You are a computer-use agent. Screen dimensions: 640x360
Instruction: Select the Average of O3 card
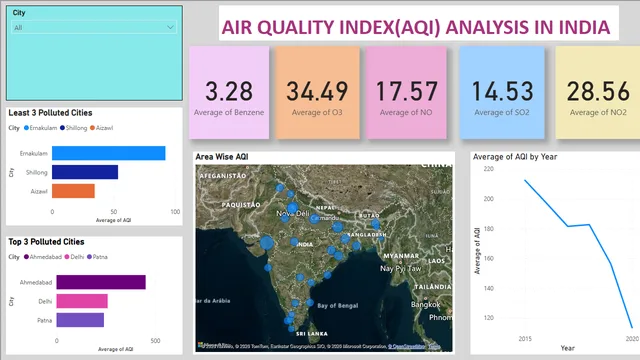tap(317, 92)
